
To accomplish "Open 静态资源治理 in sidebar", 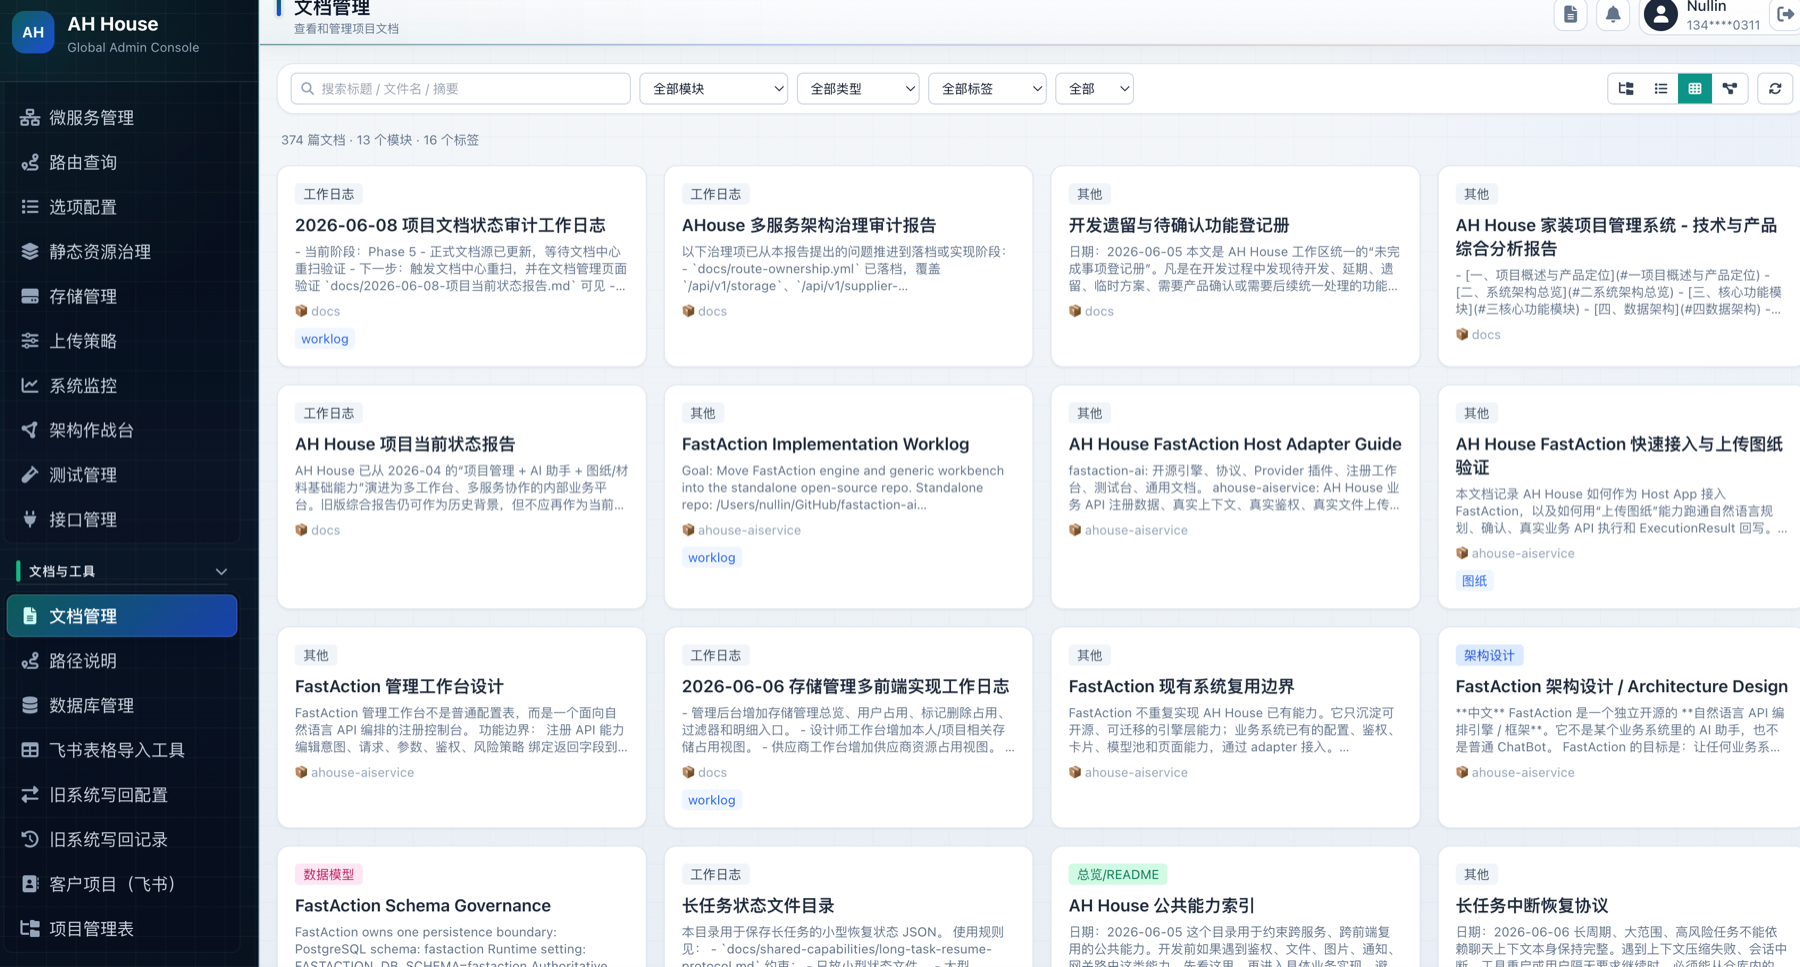I will 122,252.
